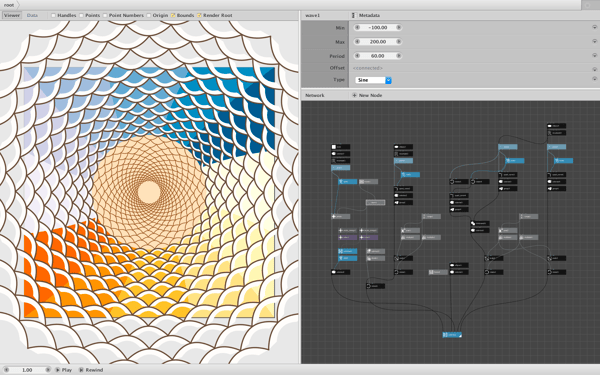Switch to the Data tab

(x=32, y=15)
